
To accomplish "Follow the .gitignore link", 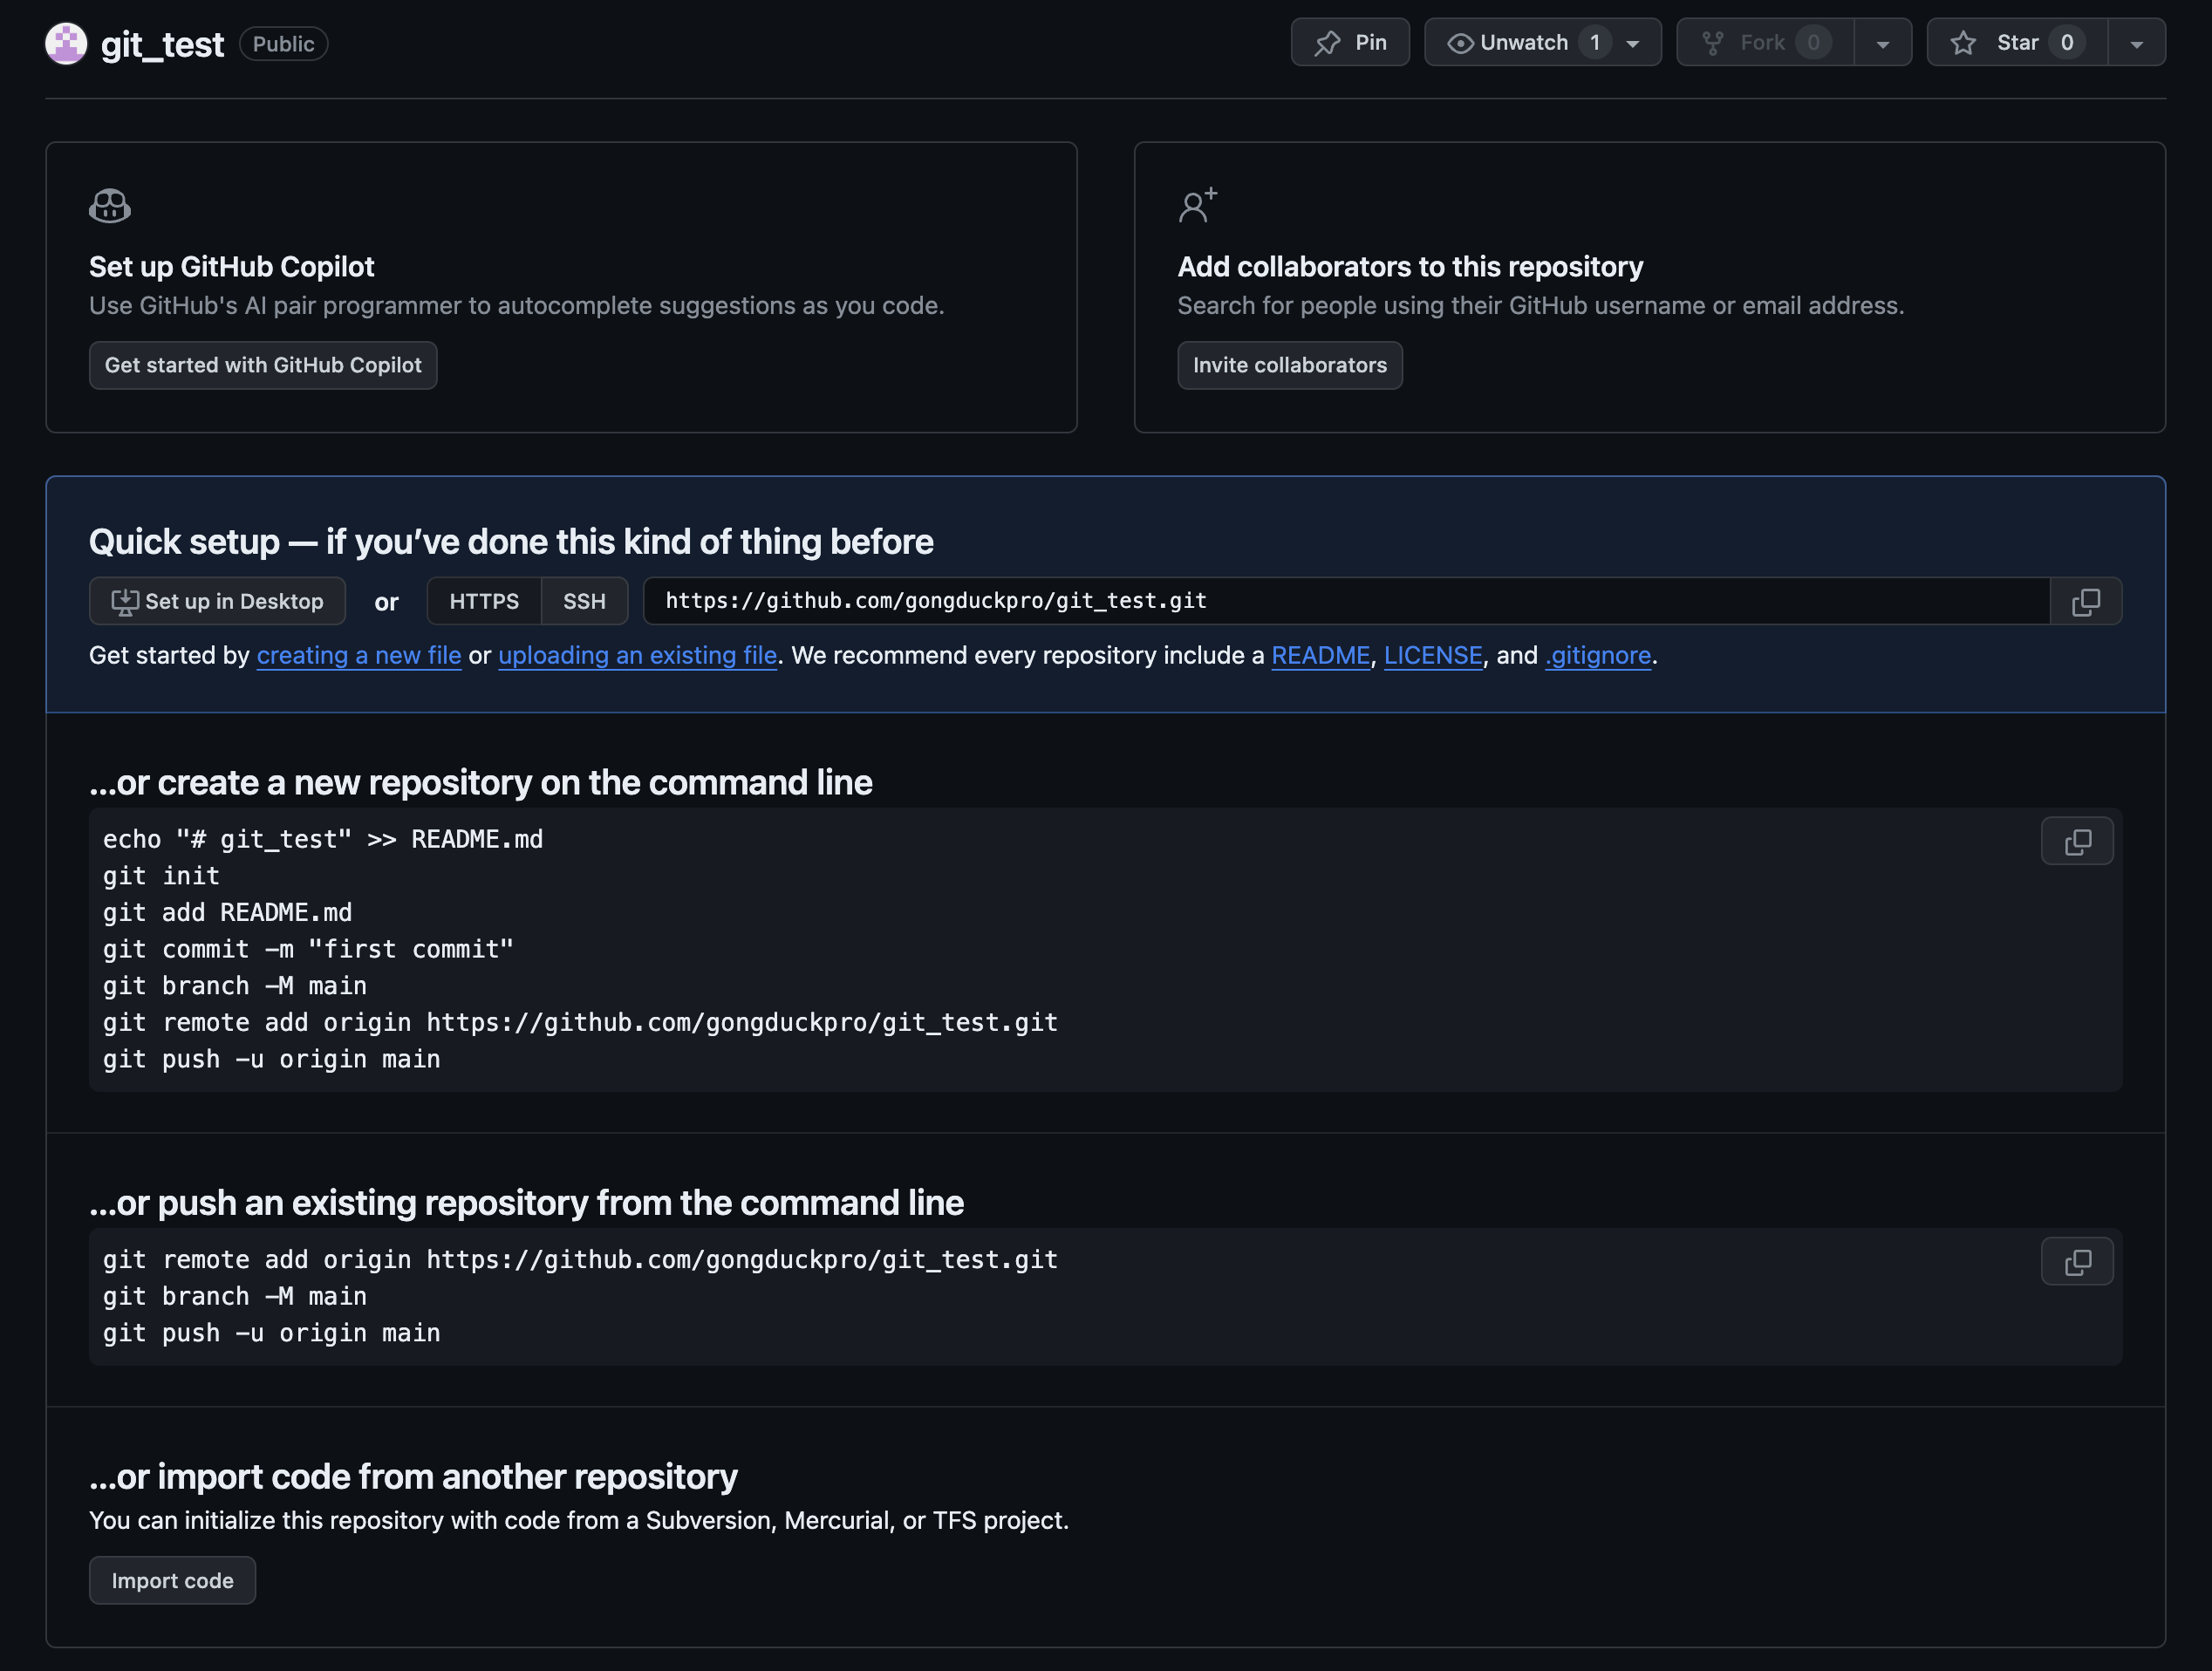I will (x=1597, y=655).
